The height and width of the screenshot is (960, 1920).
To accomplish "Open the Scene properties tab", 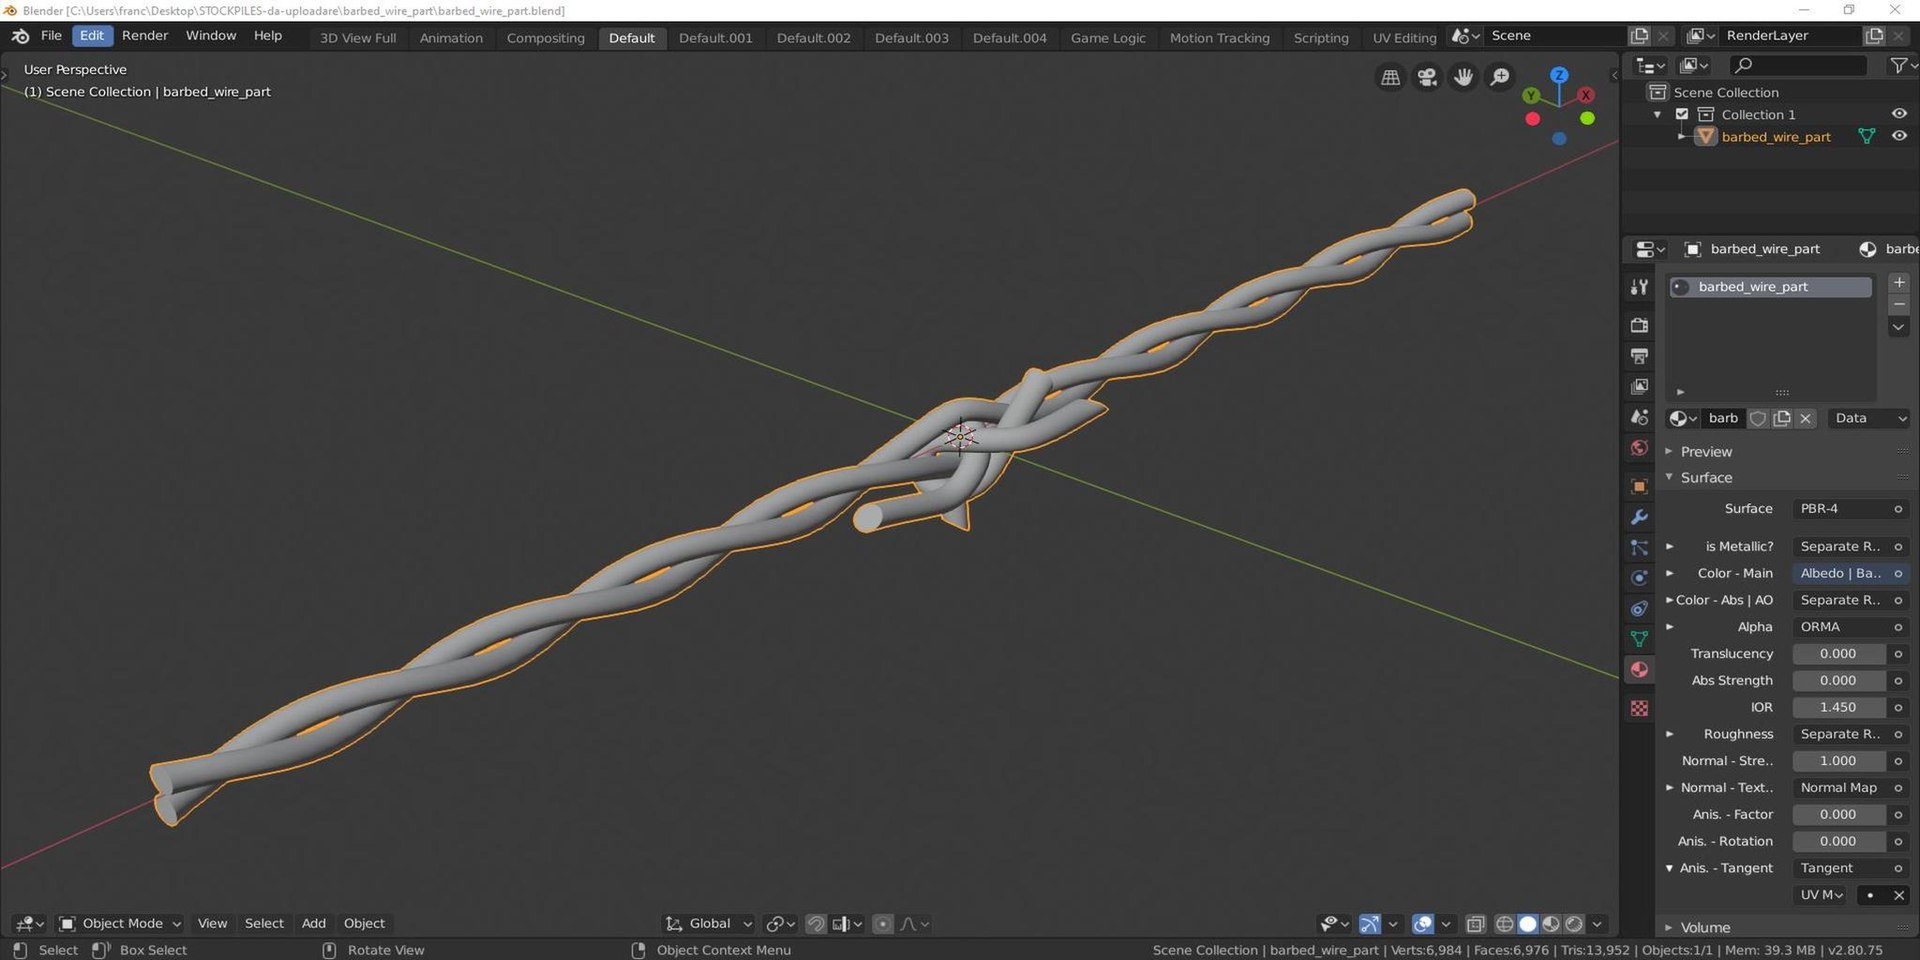I will point(1639,417).
